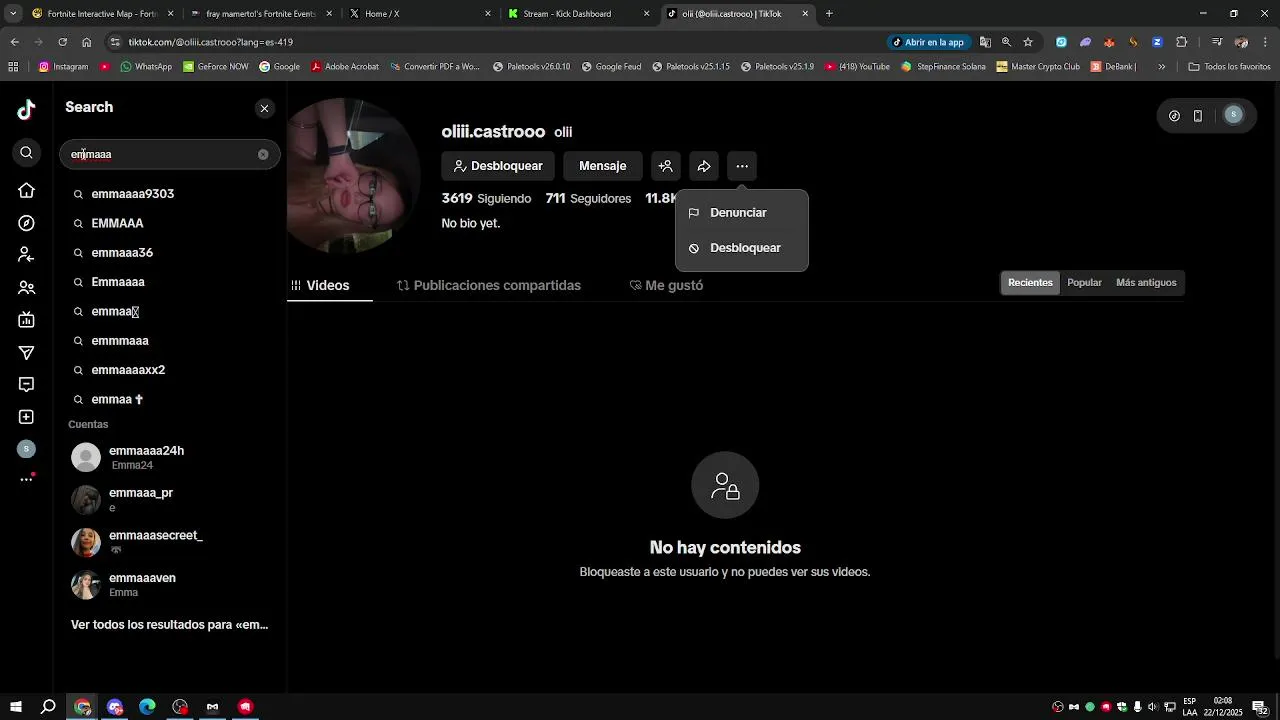Reload the page
Screen dimensions: 1280x720
click(x=62, y=42)
